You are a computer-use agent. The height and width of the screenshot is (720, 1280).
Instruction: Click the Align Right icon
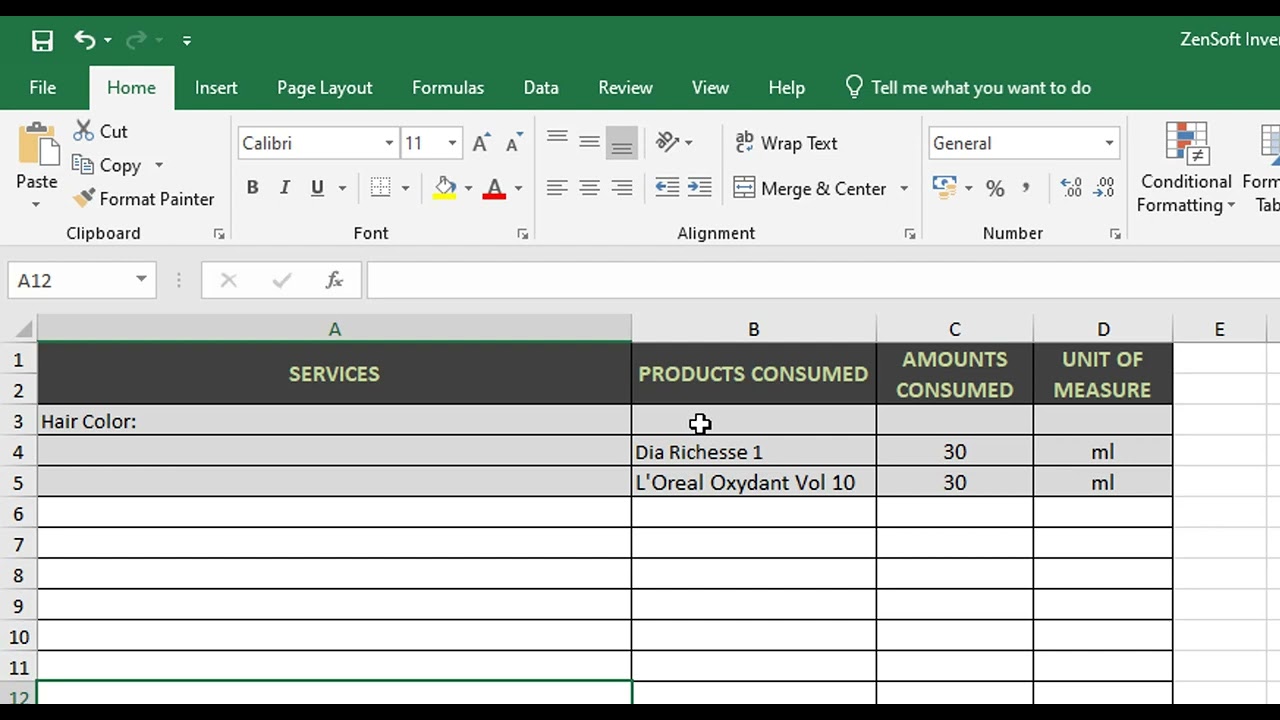point(622,188)
